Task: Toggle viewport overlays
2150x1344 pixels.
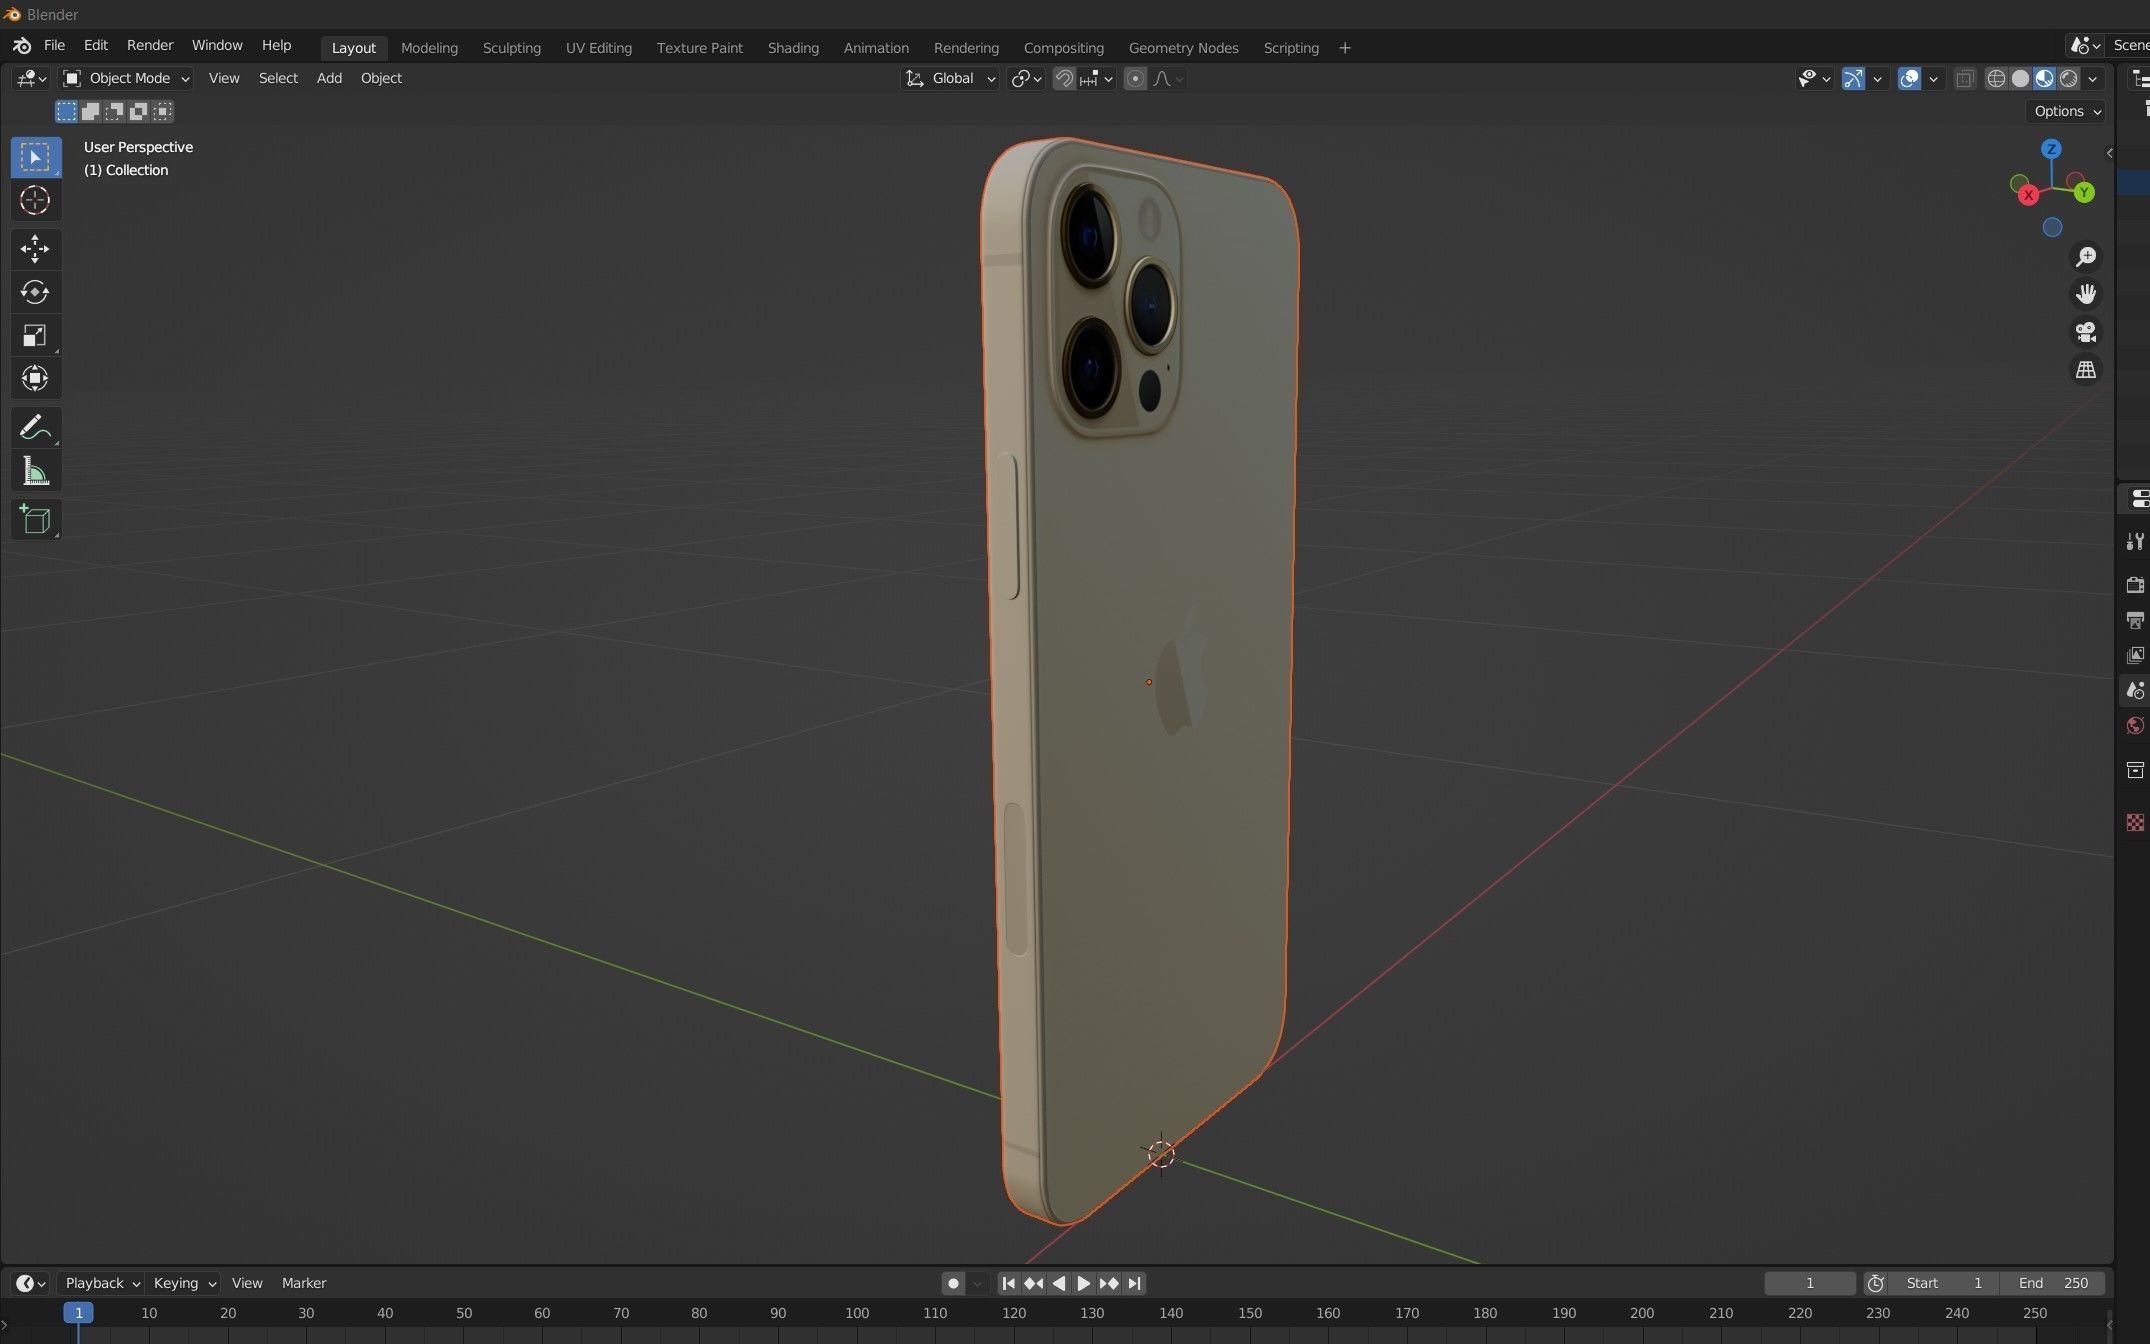Action: point(1909,78)
